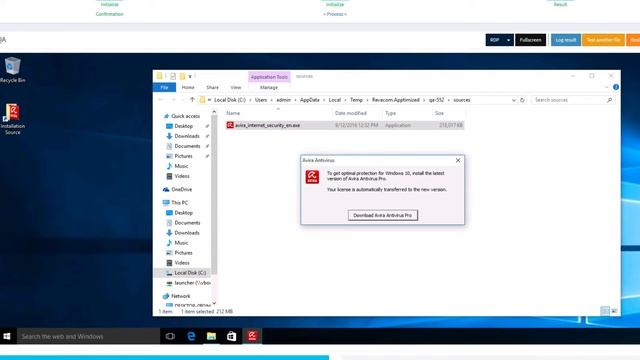Click Ravecom.Apptimized in the breadcrumb
Image resolution: width=640 pixels, height=360 pixels.
pyautogui.click(x=396, y=100)
